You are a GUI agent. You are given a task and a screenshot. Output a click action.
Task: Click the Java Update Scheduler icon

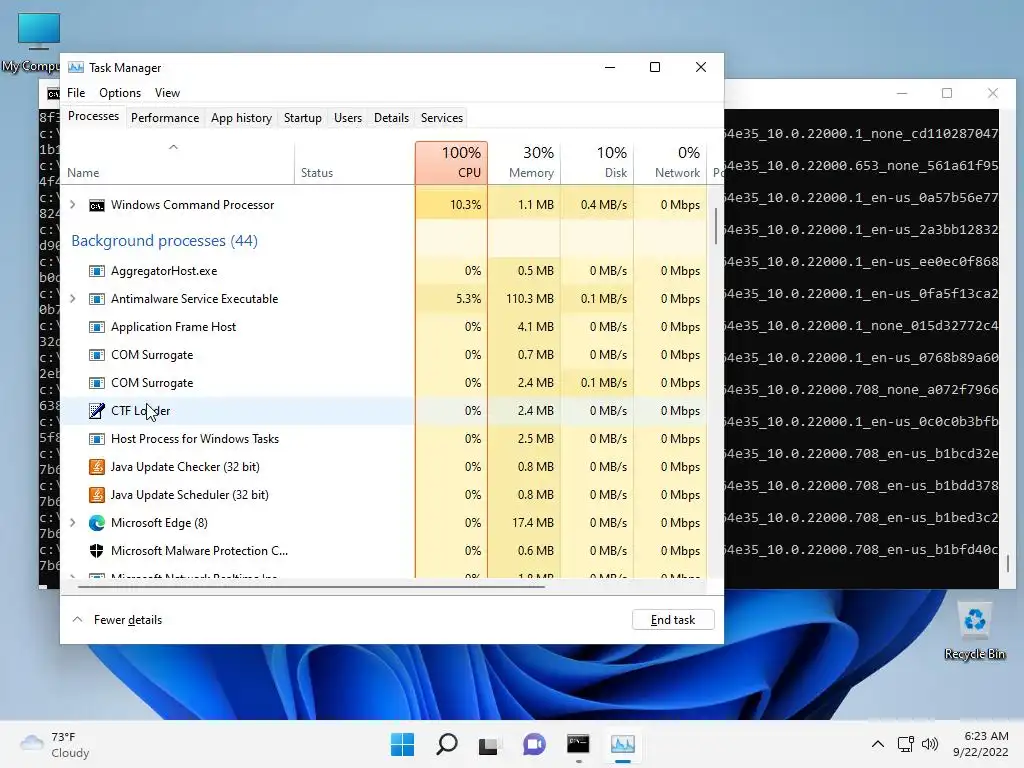[97, 495]
